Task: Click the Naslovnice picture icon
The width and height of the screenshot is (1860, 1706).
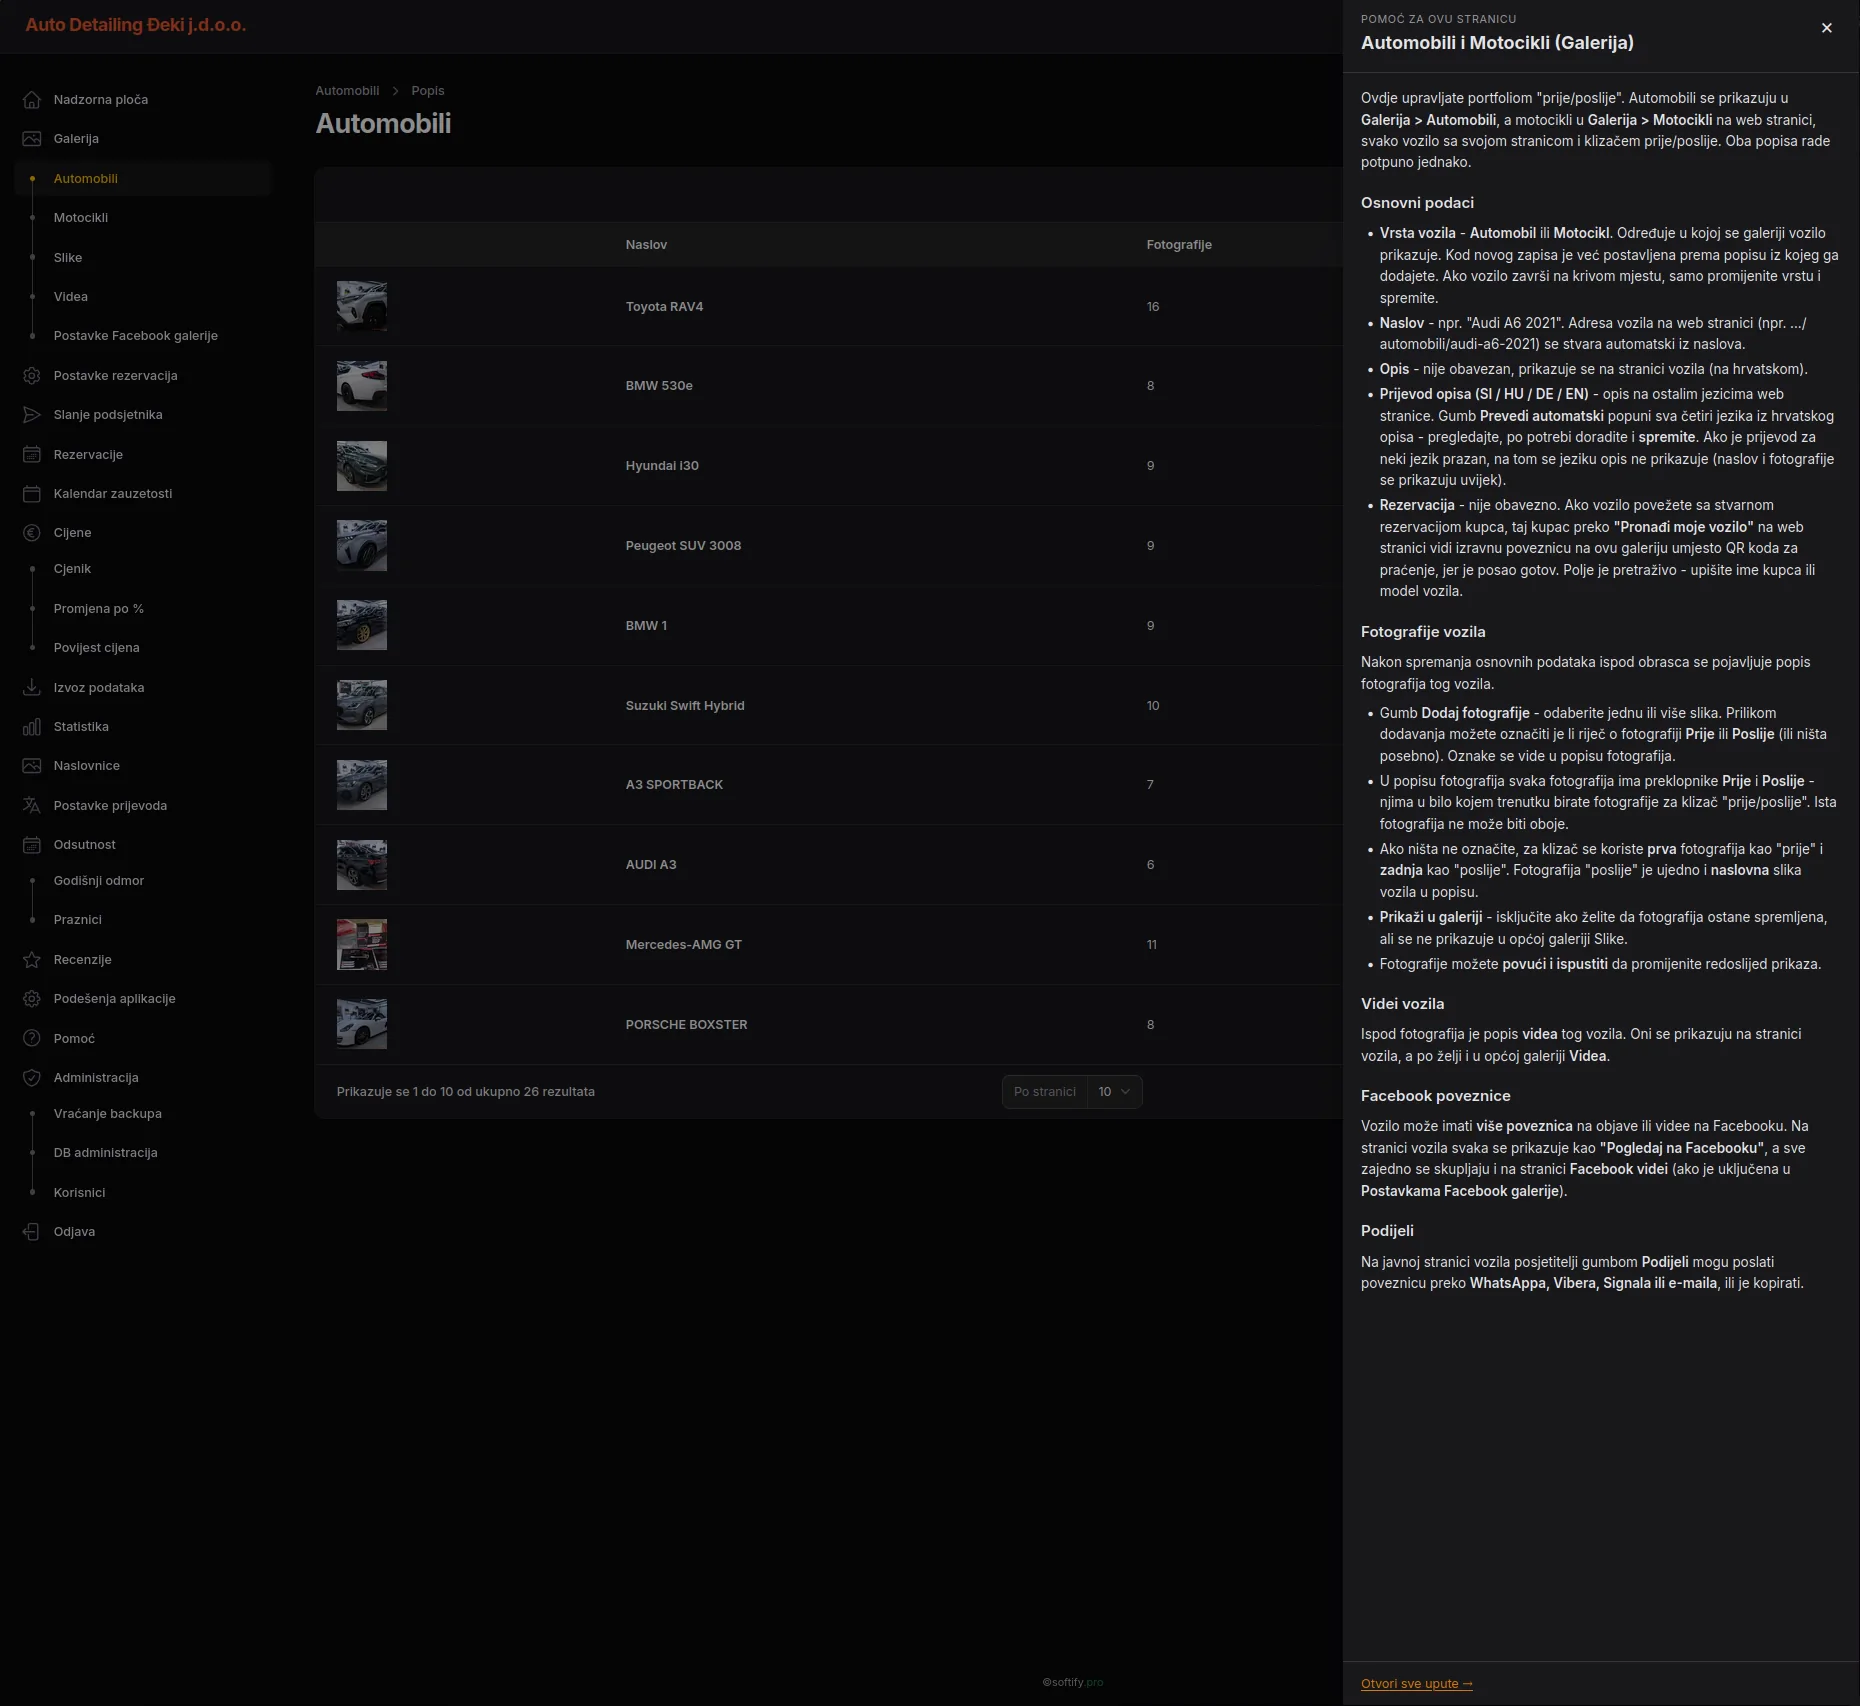Action: (x=32, y=766)
